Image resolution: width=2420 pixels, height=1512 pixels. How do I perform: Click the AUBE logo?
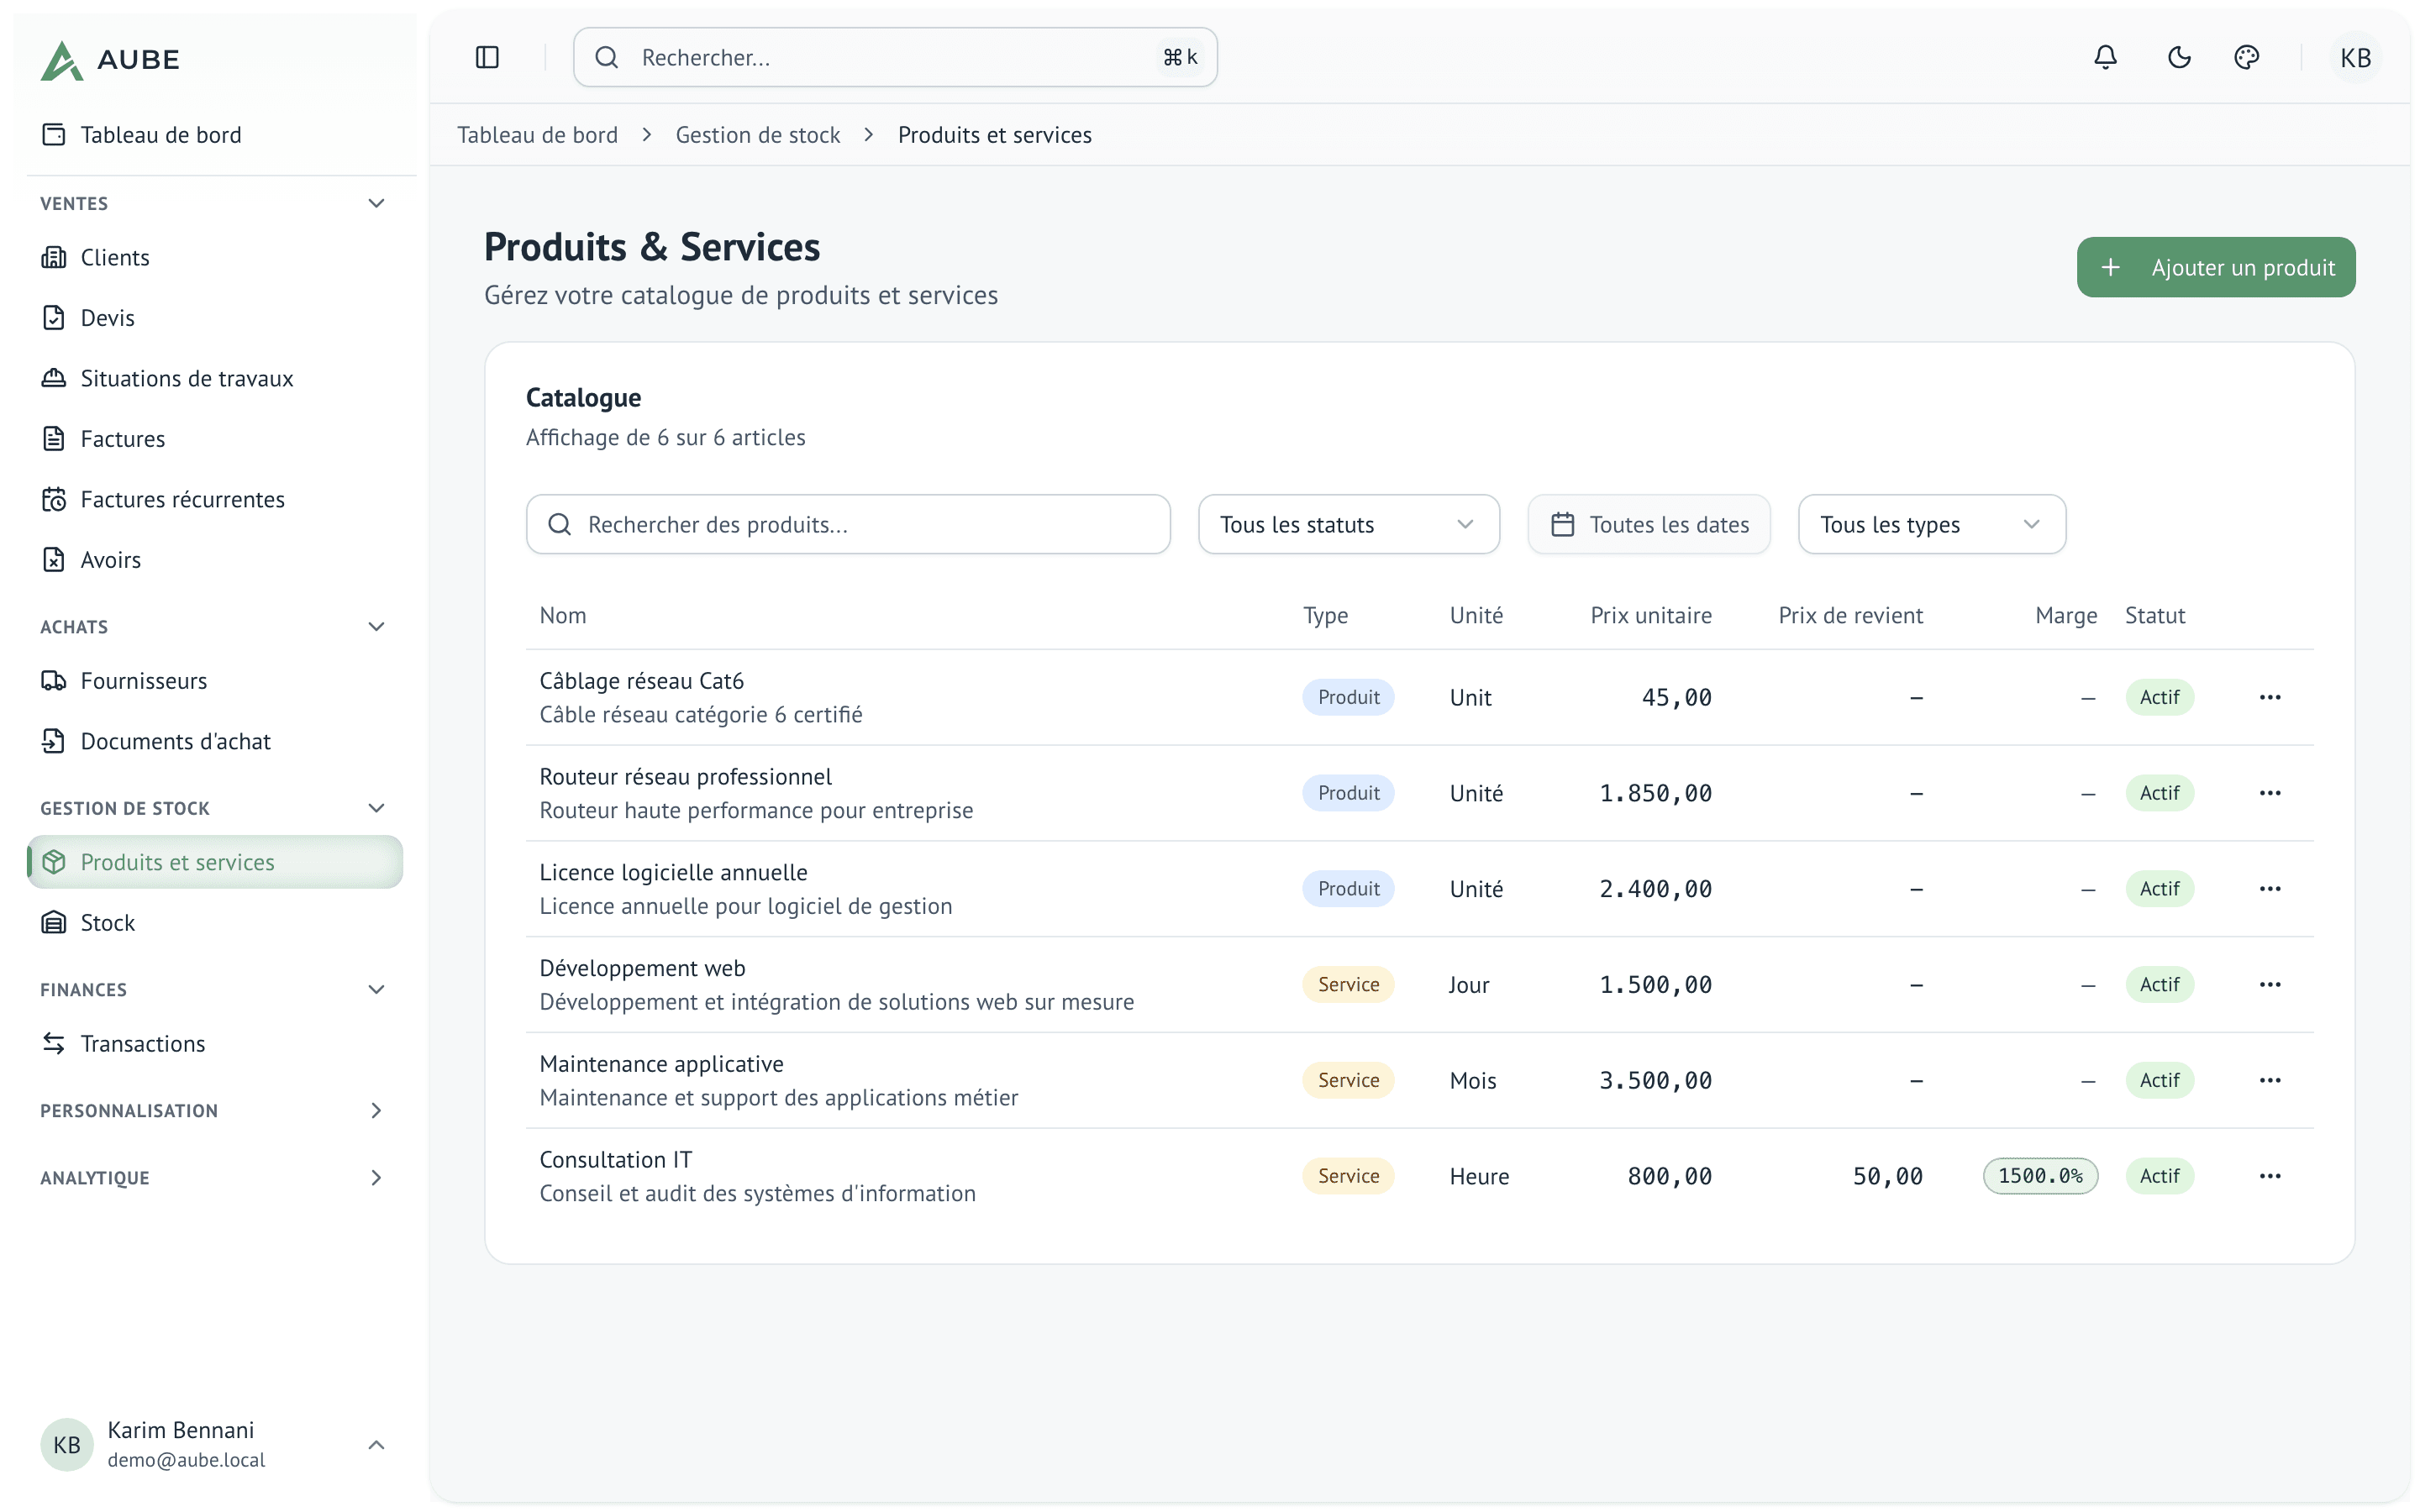tap(110, 59)
